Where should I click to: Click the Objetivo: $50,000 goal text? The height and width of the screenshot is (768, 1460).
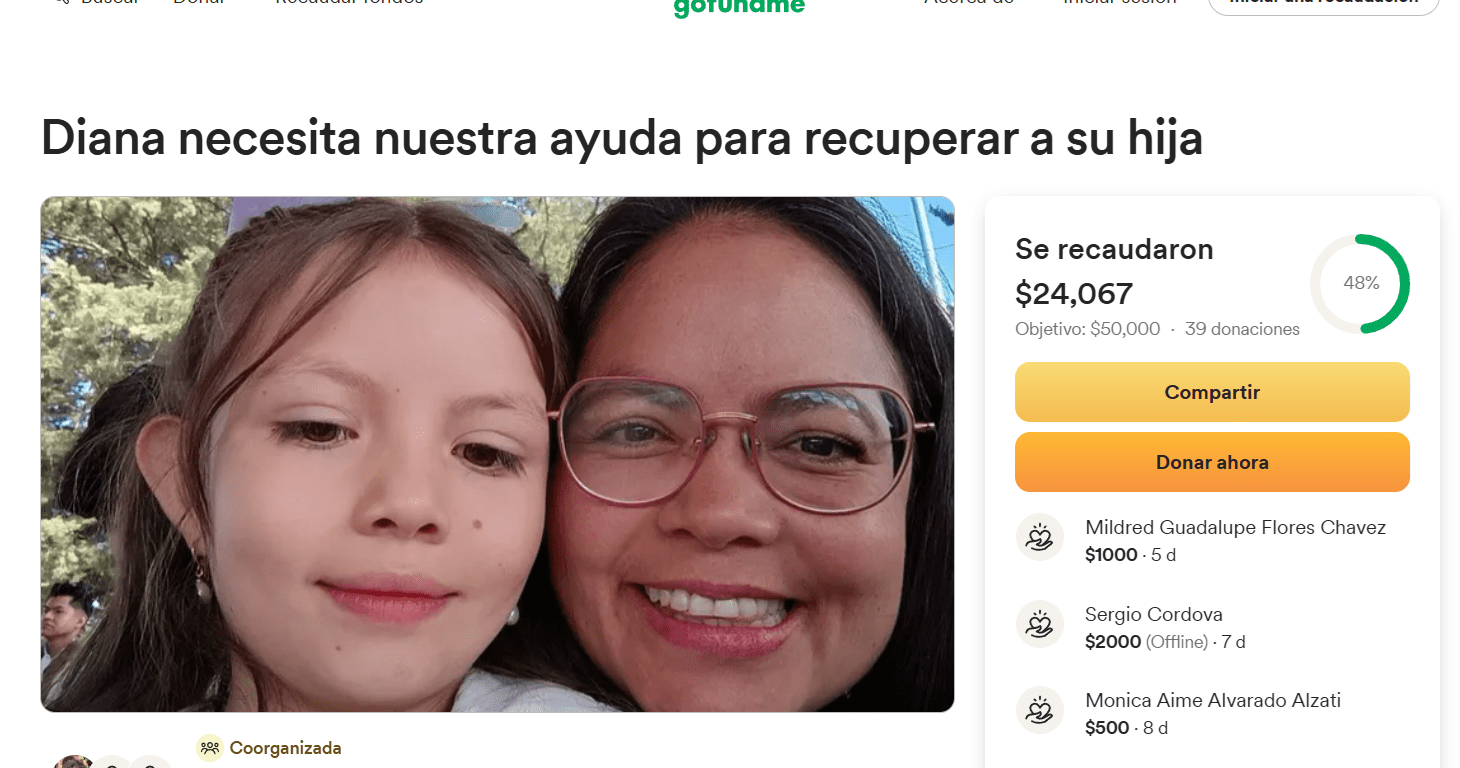pos(1087,329)
